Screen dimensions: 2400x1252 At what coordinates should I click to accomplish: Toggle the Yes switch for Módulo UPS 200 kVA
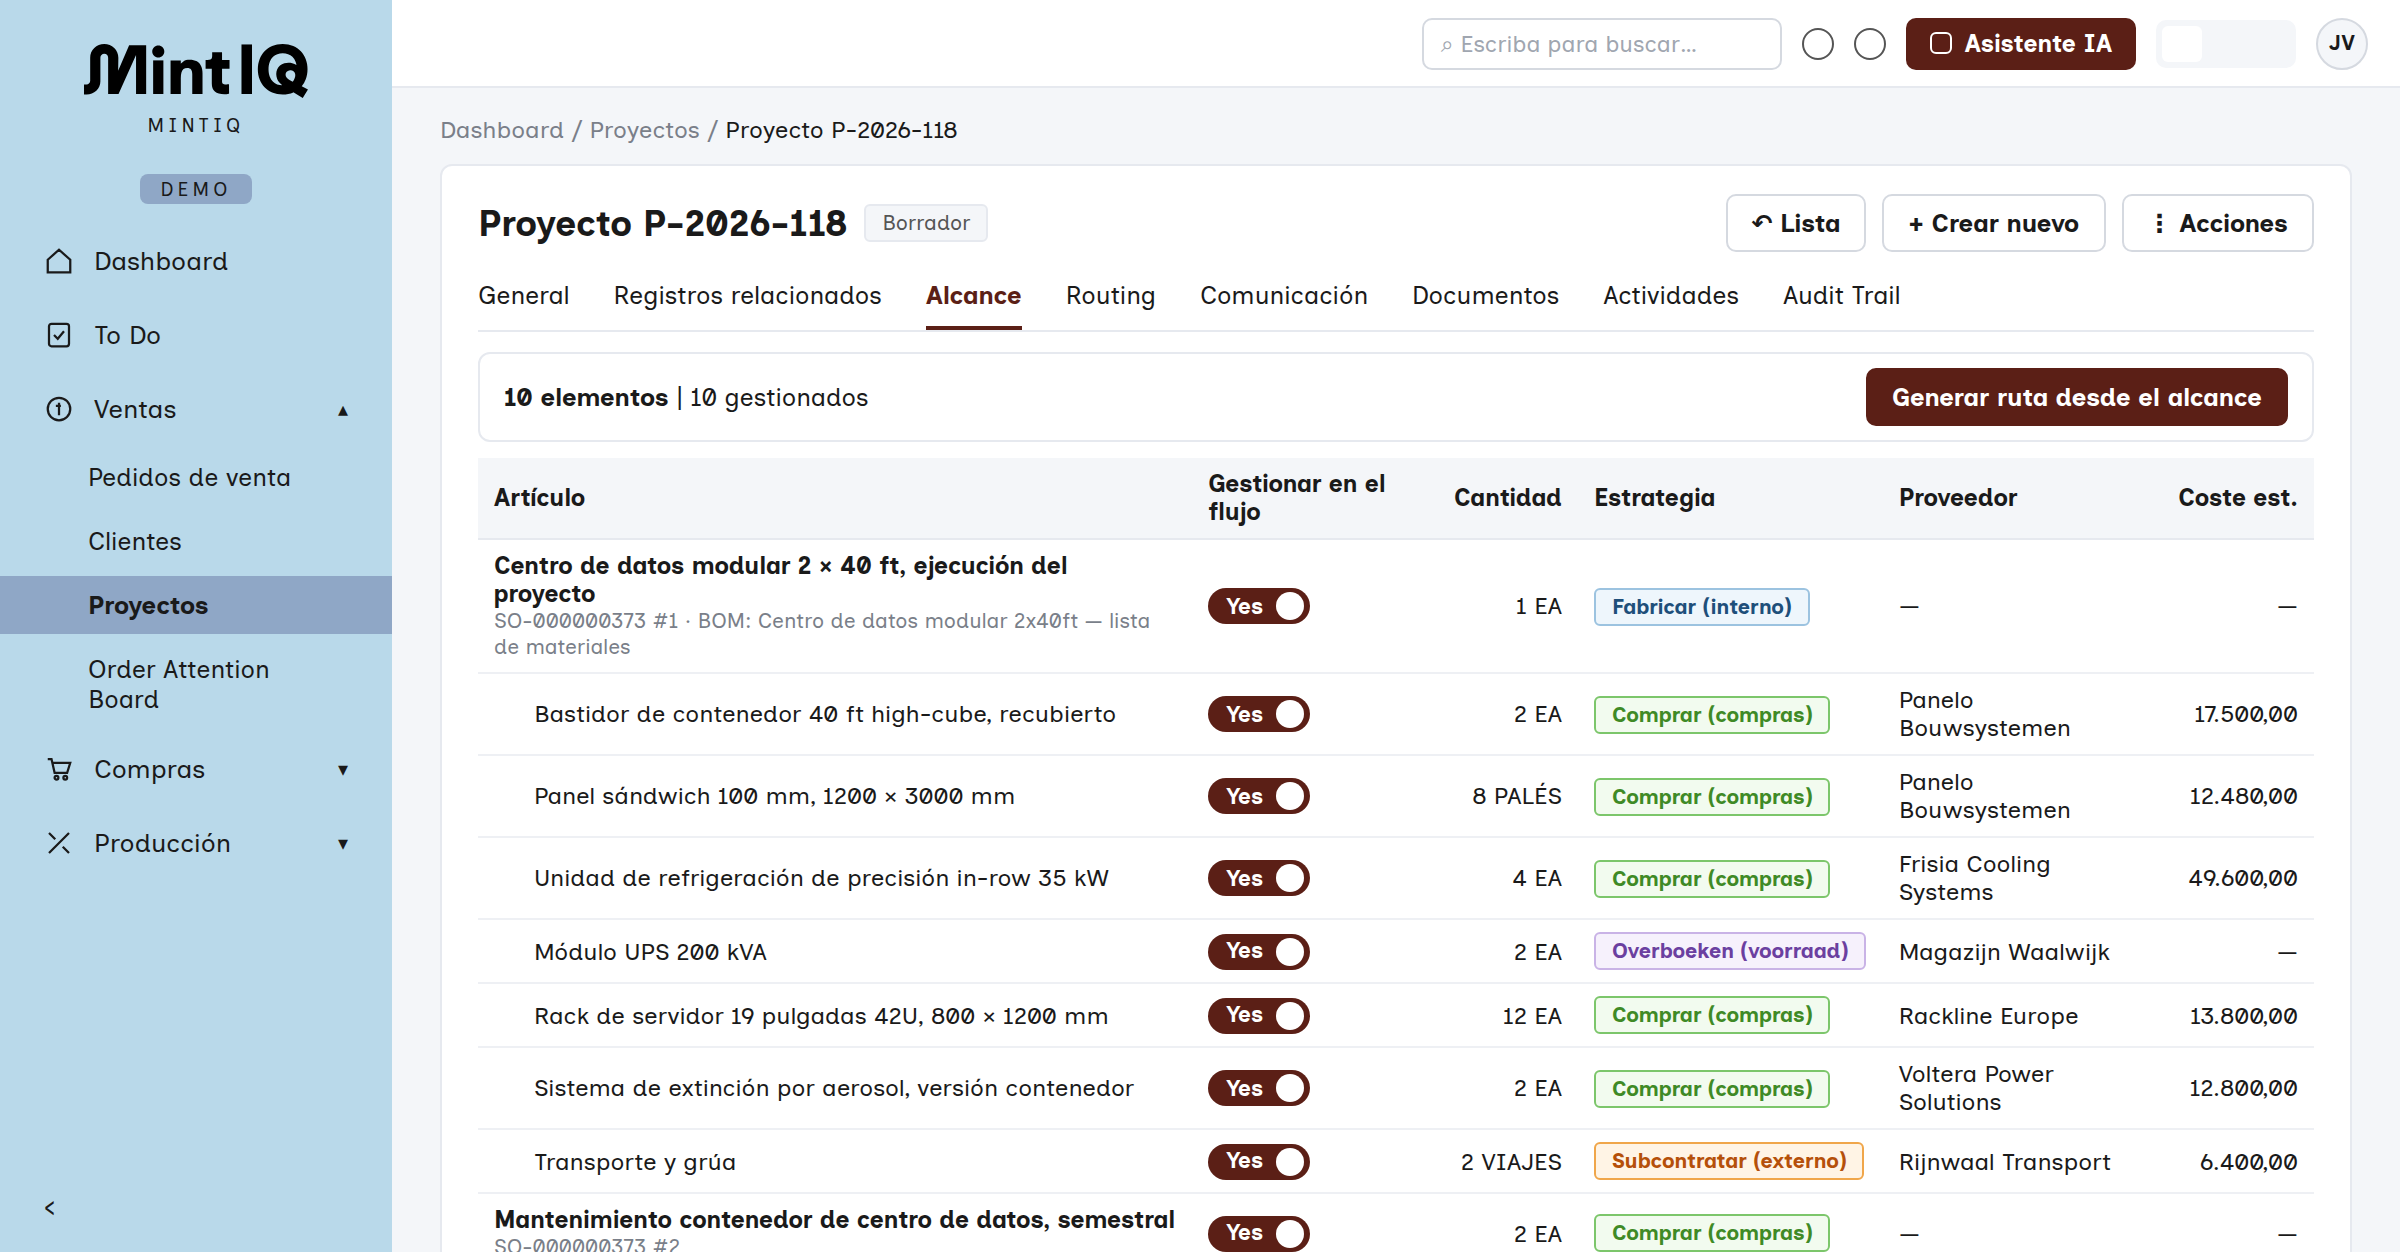coord(1259,951)
